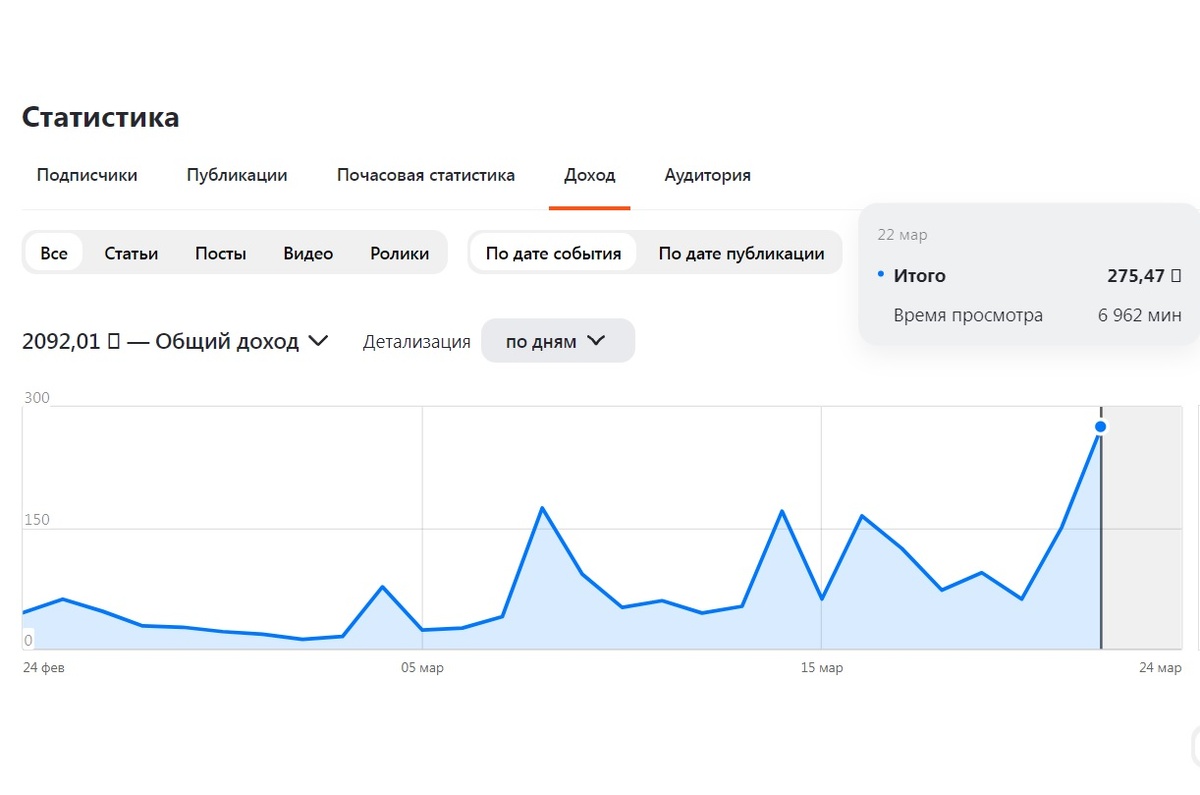1200x795 pixels.
Task: Select the Все content filter
Action: point(54,253)
